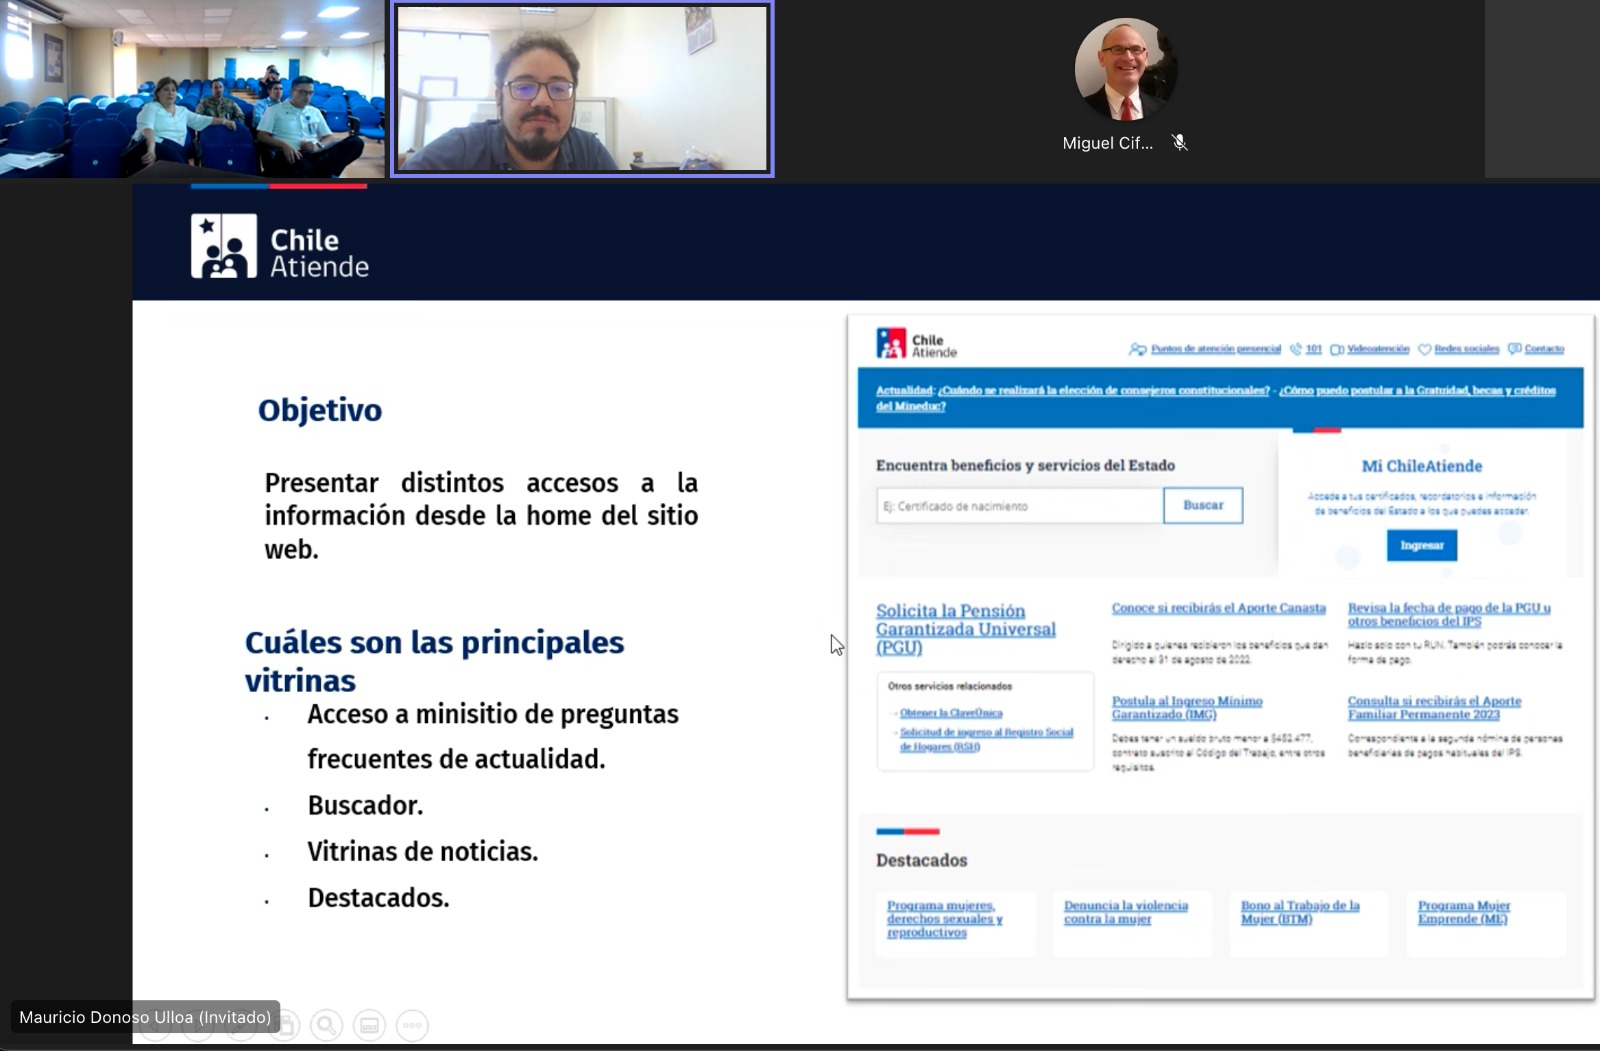Select the conference room video thumbnail
The width and height of the screenshot is (1600, 1051).
tap(192, 89)
